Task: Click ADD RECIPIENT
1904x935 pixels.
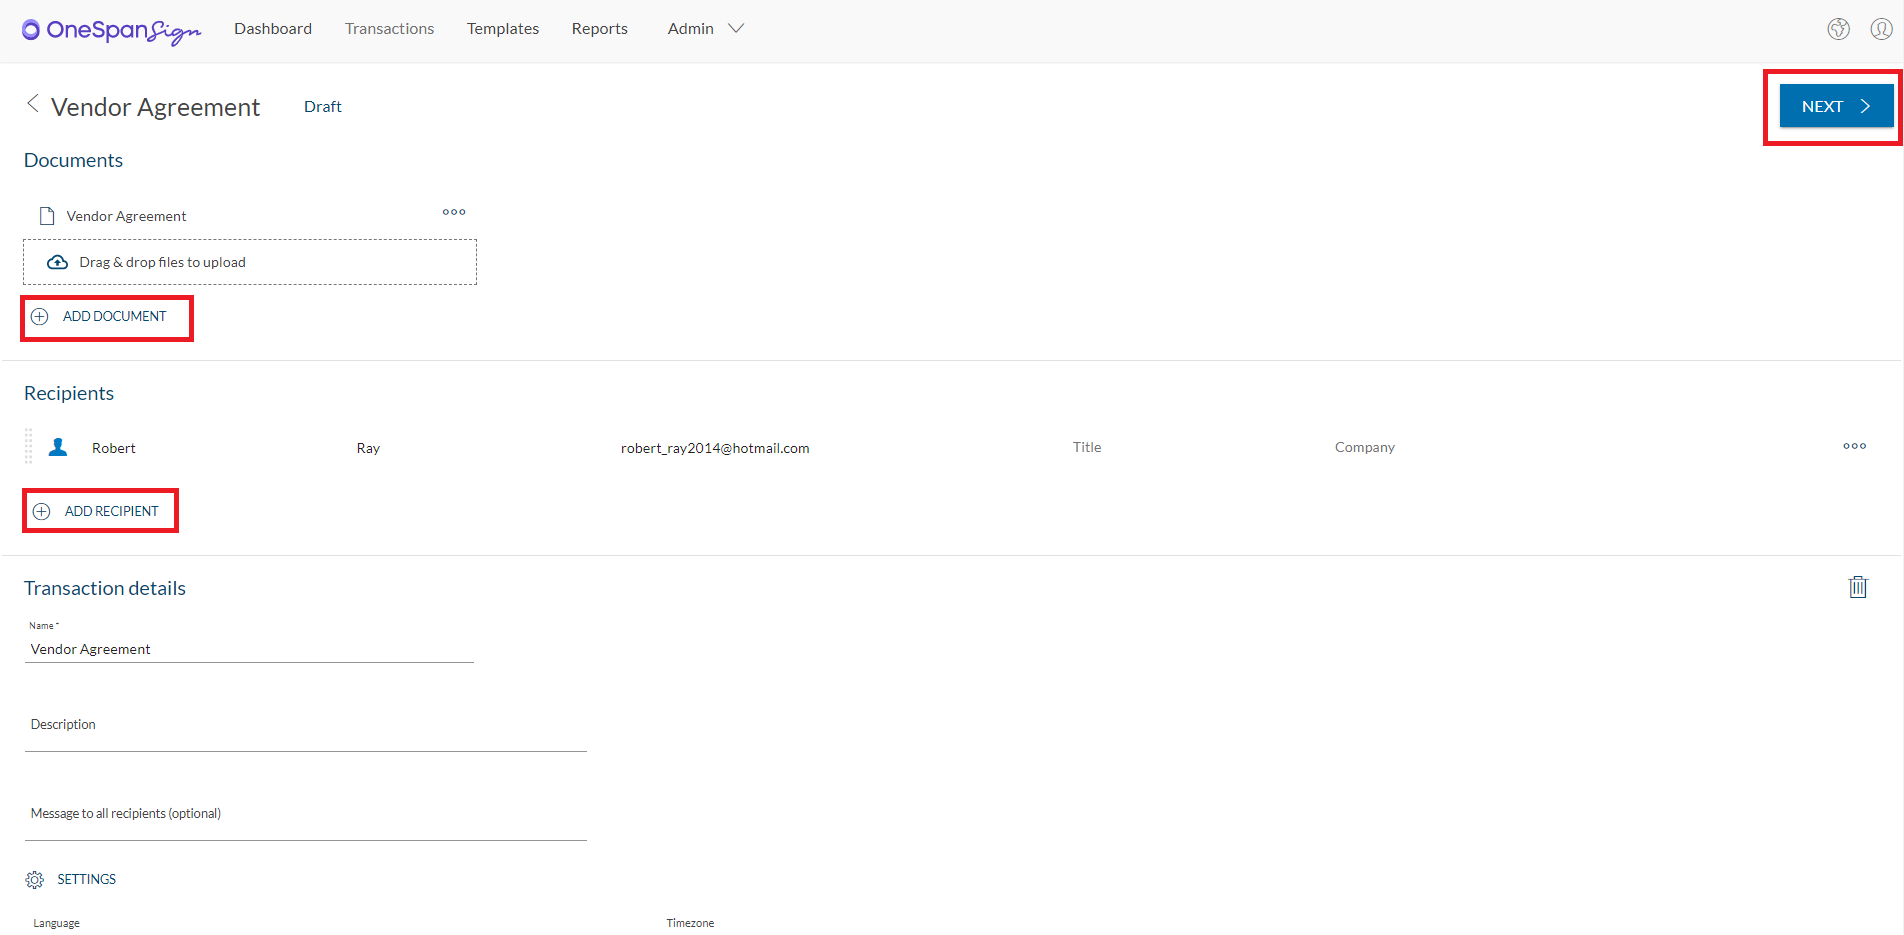Action: coord(100,510)
